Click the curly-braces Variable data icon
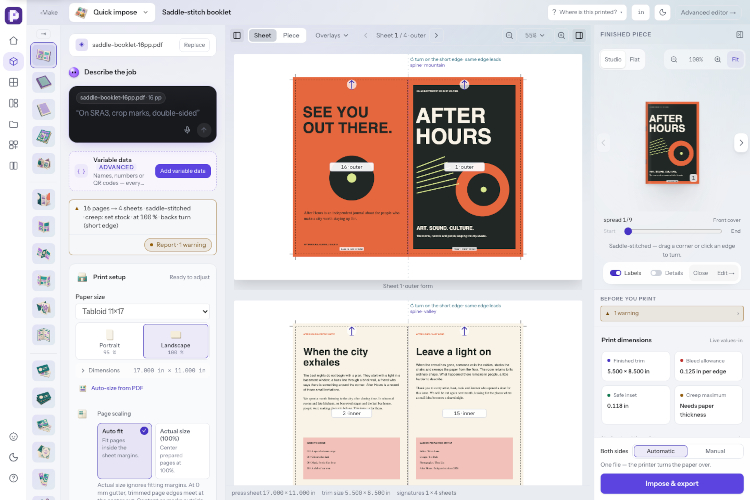Screen dimensions: 750x500 pos(81,171)
